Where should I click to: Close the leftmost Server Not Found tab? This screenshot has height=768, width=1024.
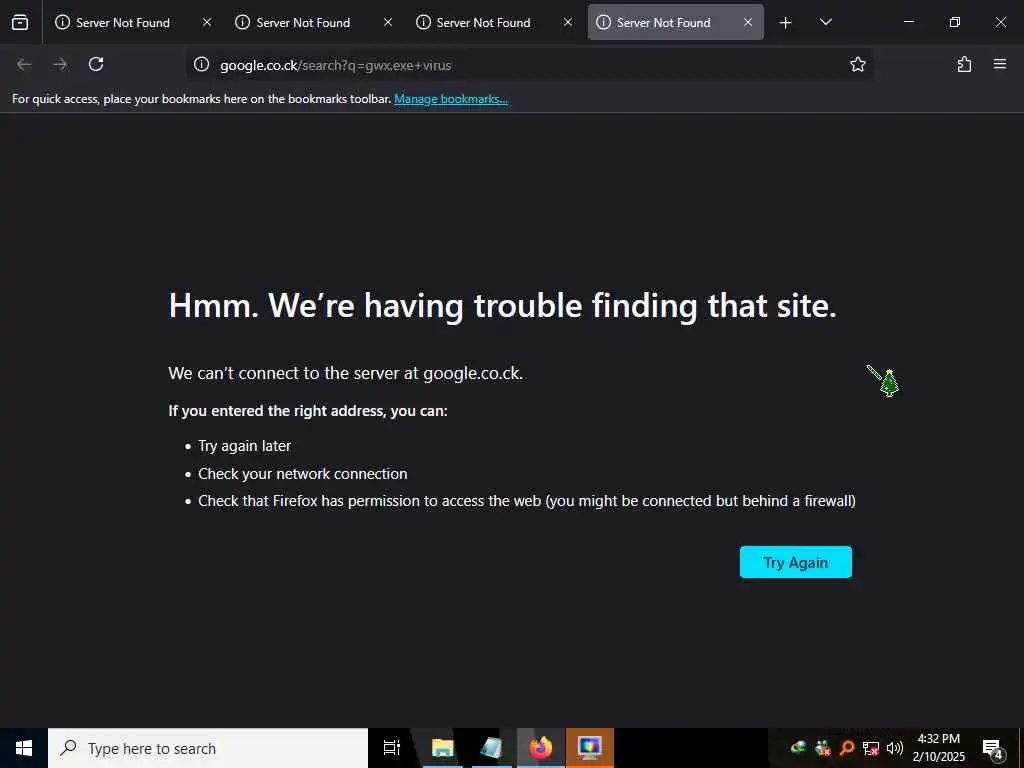coord(207,22)
